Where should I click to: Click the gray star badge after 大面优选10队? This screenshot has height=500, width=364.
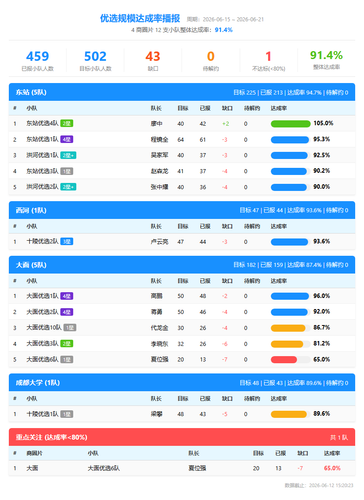coord(70,328)
